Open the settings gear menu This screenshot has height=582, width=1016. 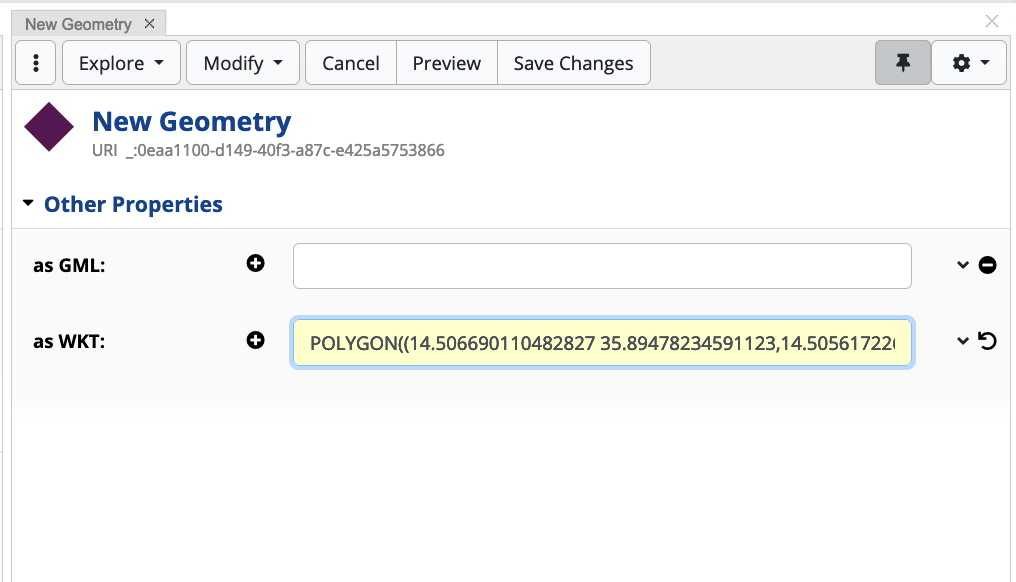click(x=968, y=62)
